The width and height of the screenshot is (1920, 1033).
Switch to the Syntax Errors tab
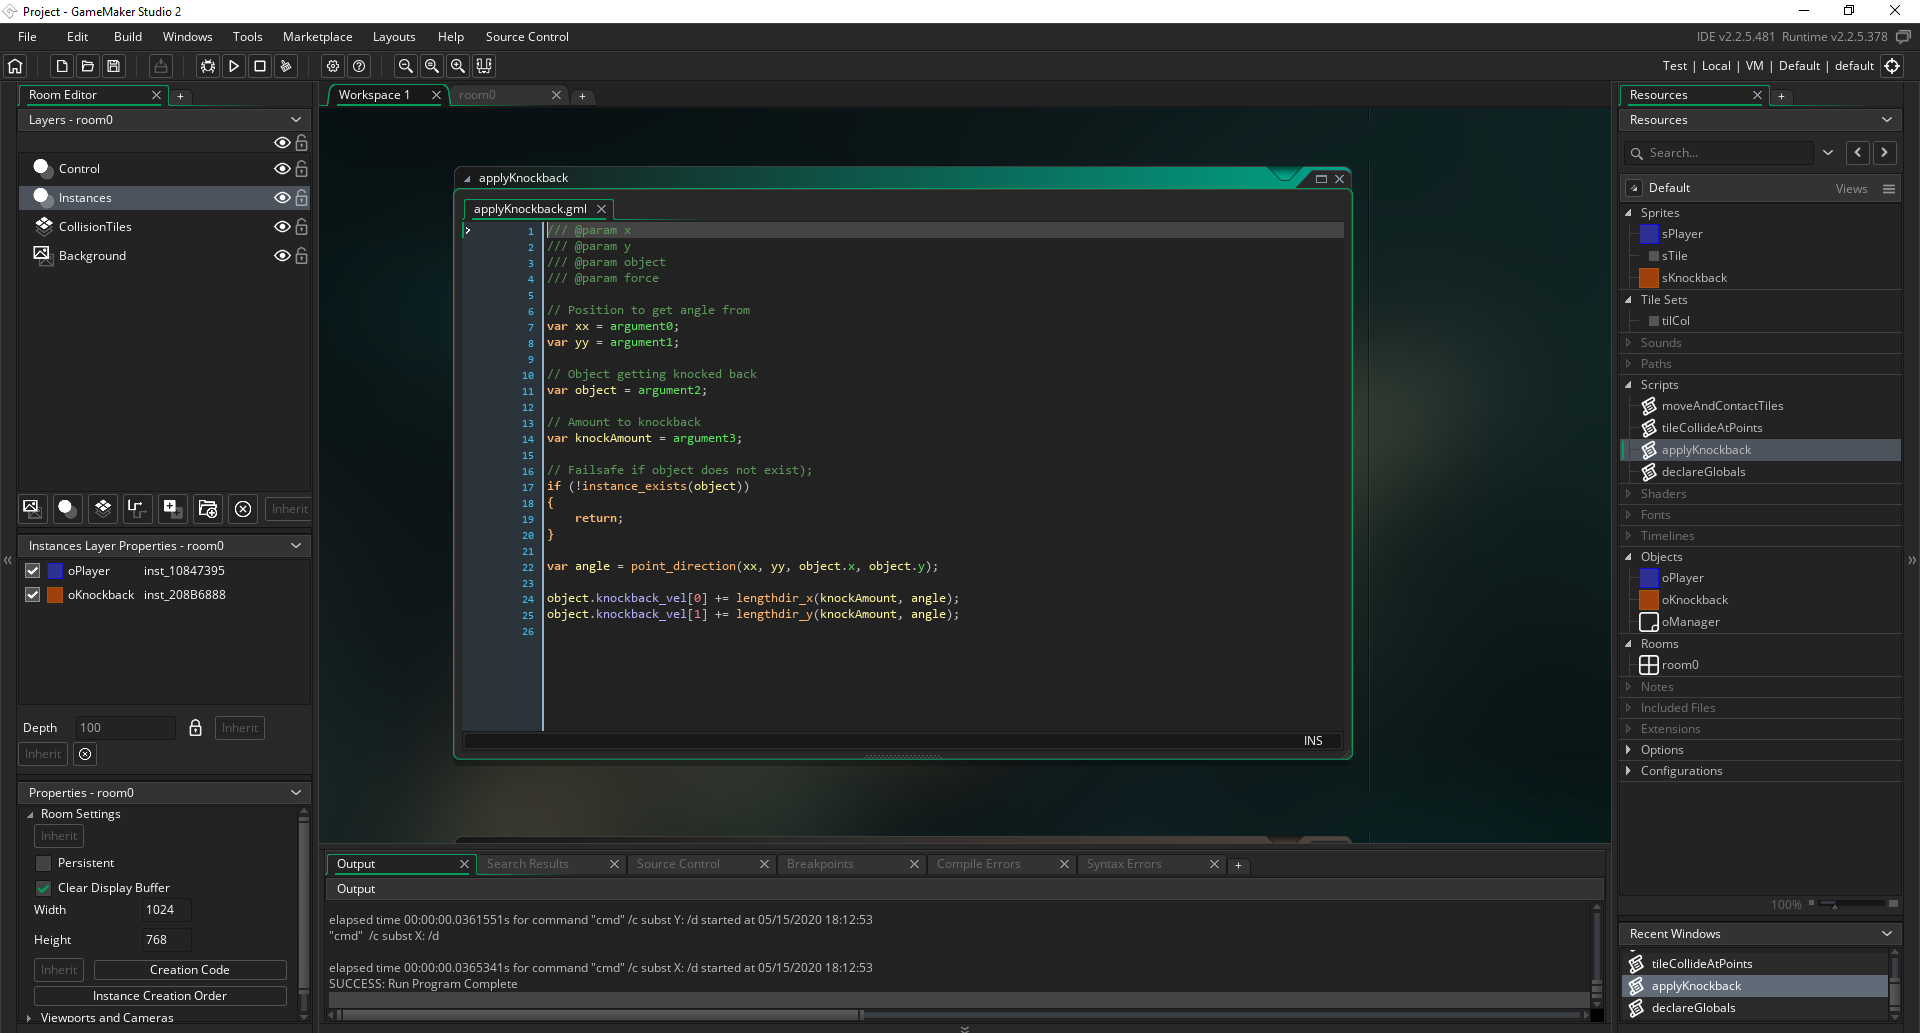[x=1124, y=864]
